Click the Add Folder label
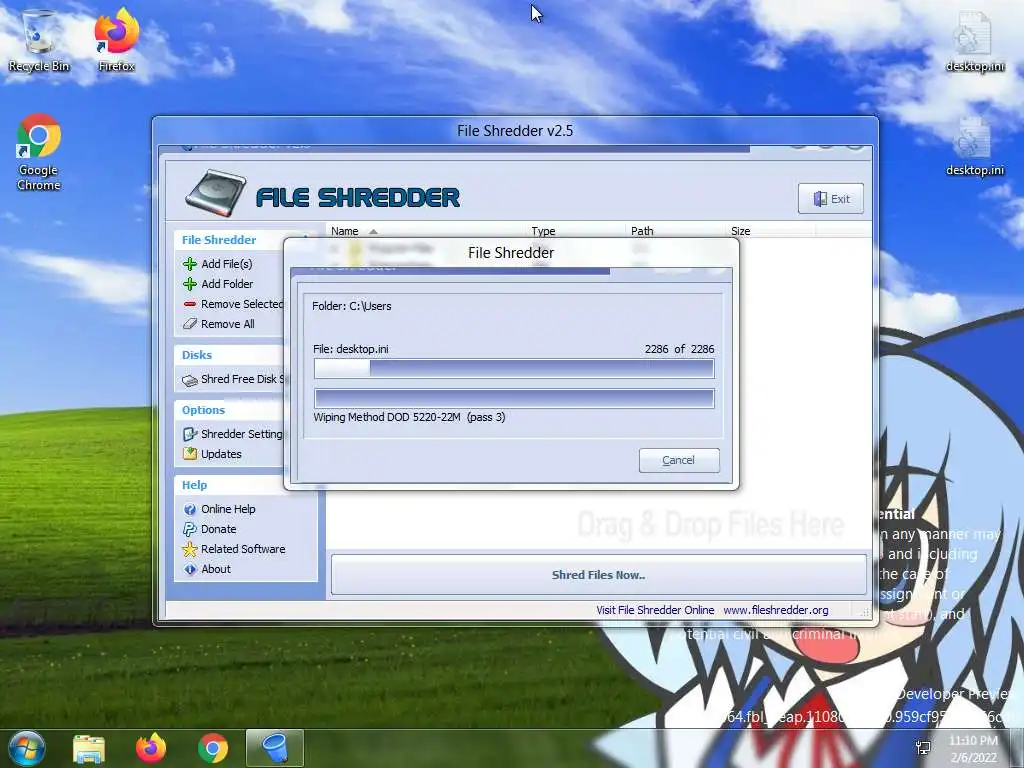The width and height of the screenshot is (1024, 768). tap(227, 284)
